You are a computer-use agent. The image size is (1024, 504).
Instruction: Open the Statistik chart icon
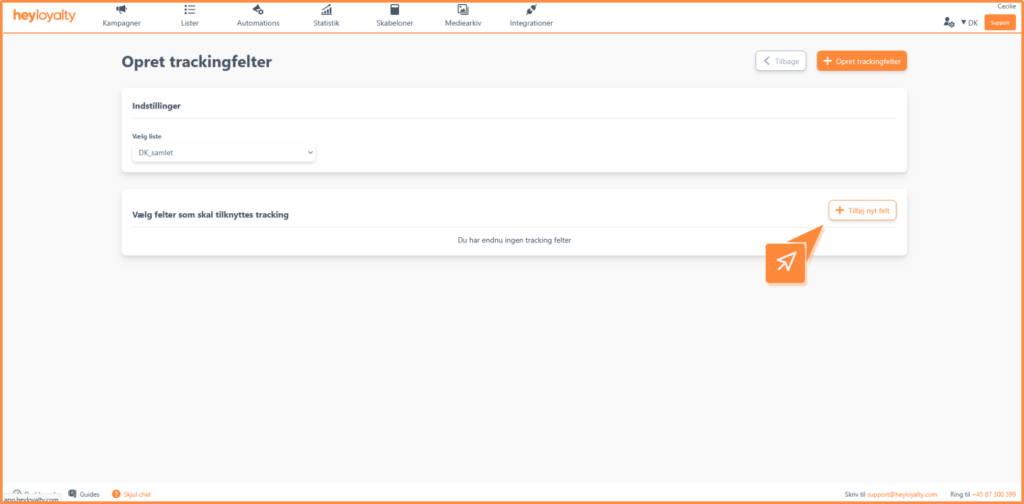pos(326,11)
